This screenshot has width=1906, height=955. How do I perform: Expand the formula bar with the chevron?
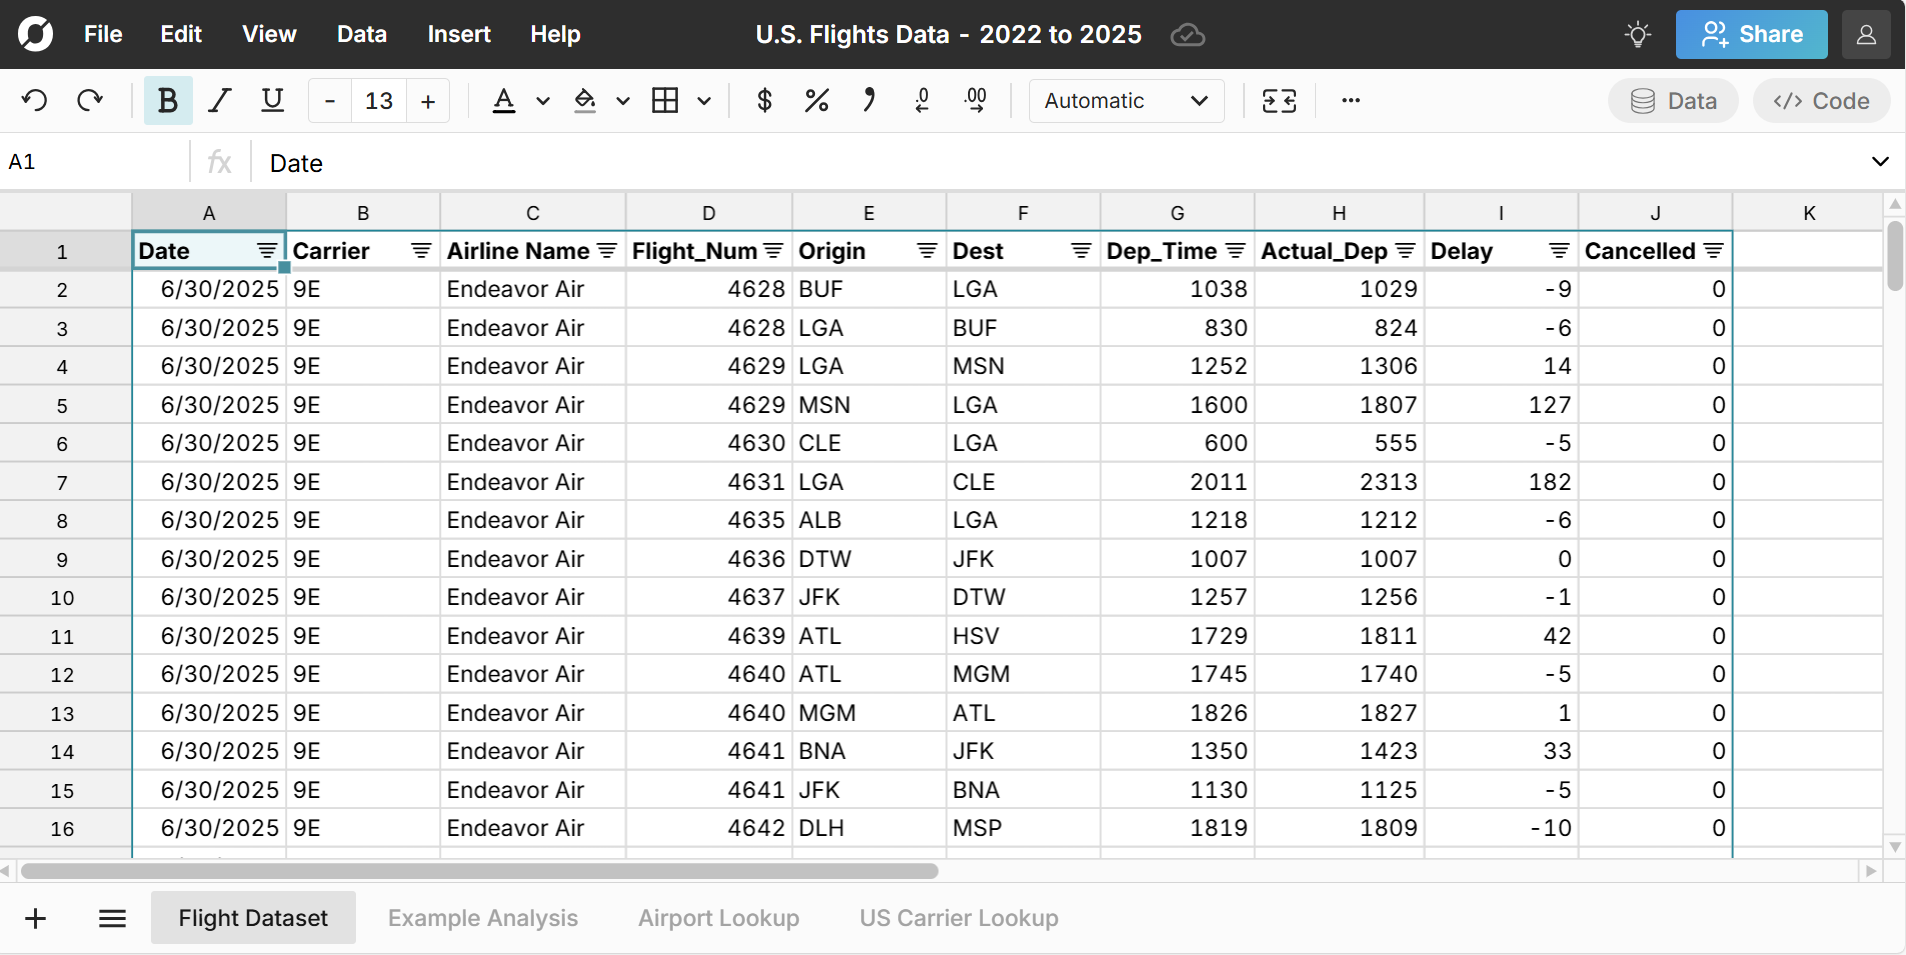(1882, 161)
